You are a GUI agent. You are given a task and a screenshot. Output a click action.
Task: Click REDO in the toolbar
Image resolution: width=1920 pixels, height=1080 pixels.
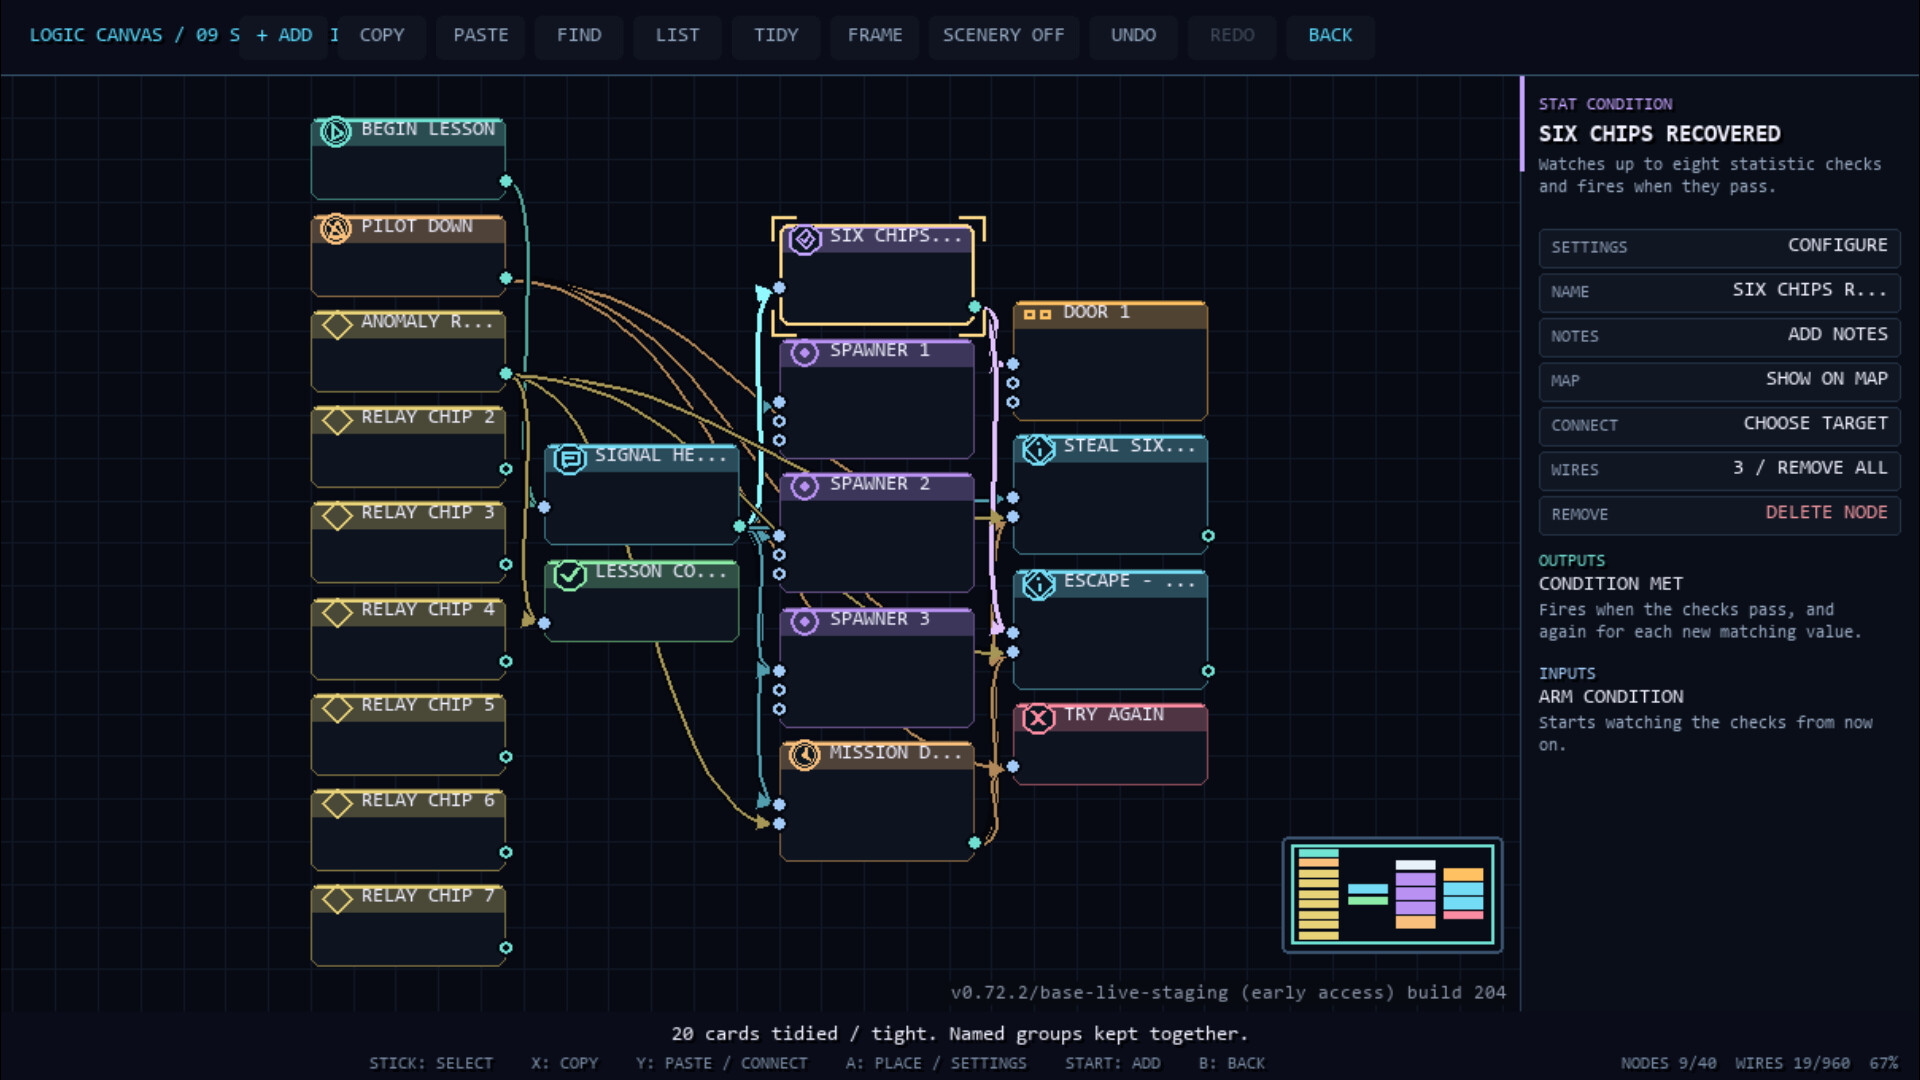tap(1232, 35)
